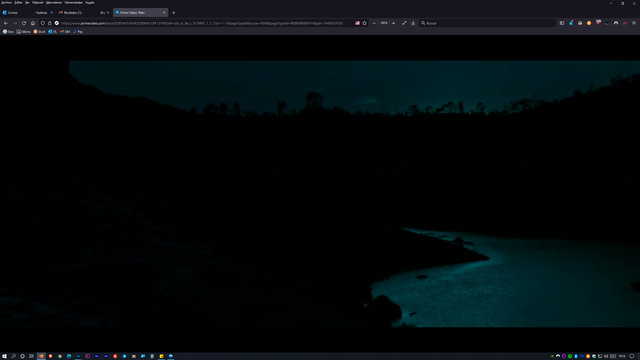Screen dimensions: 640x360
Task: Click the taskbar clock
Action: point(622,356)
